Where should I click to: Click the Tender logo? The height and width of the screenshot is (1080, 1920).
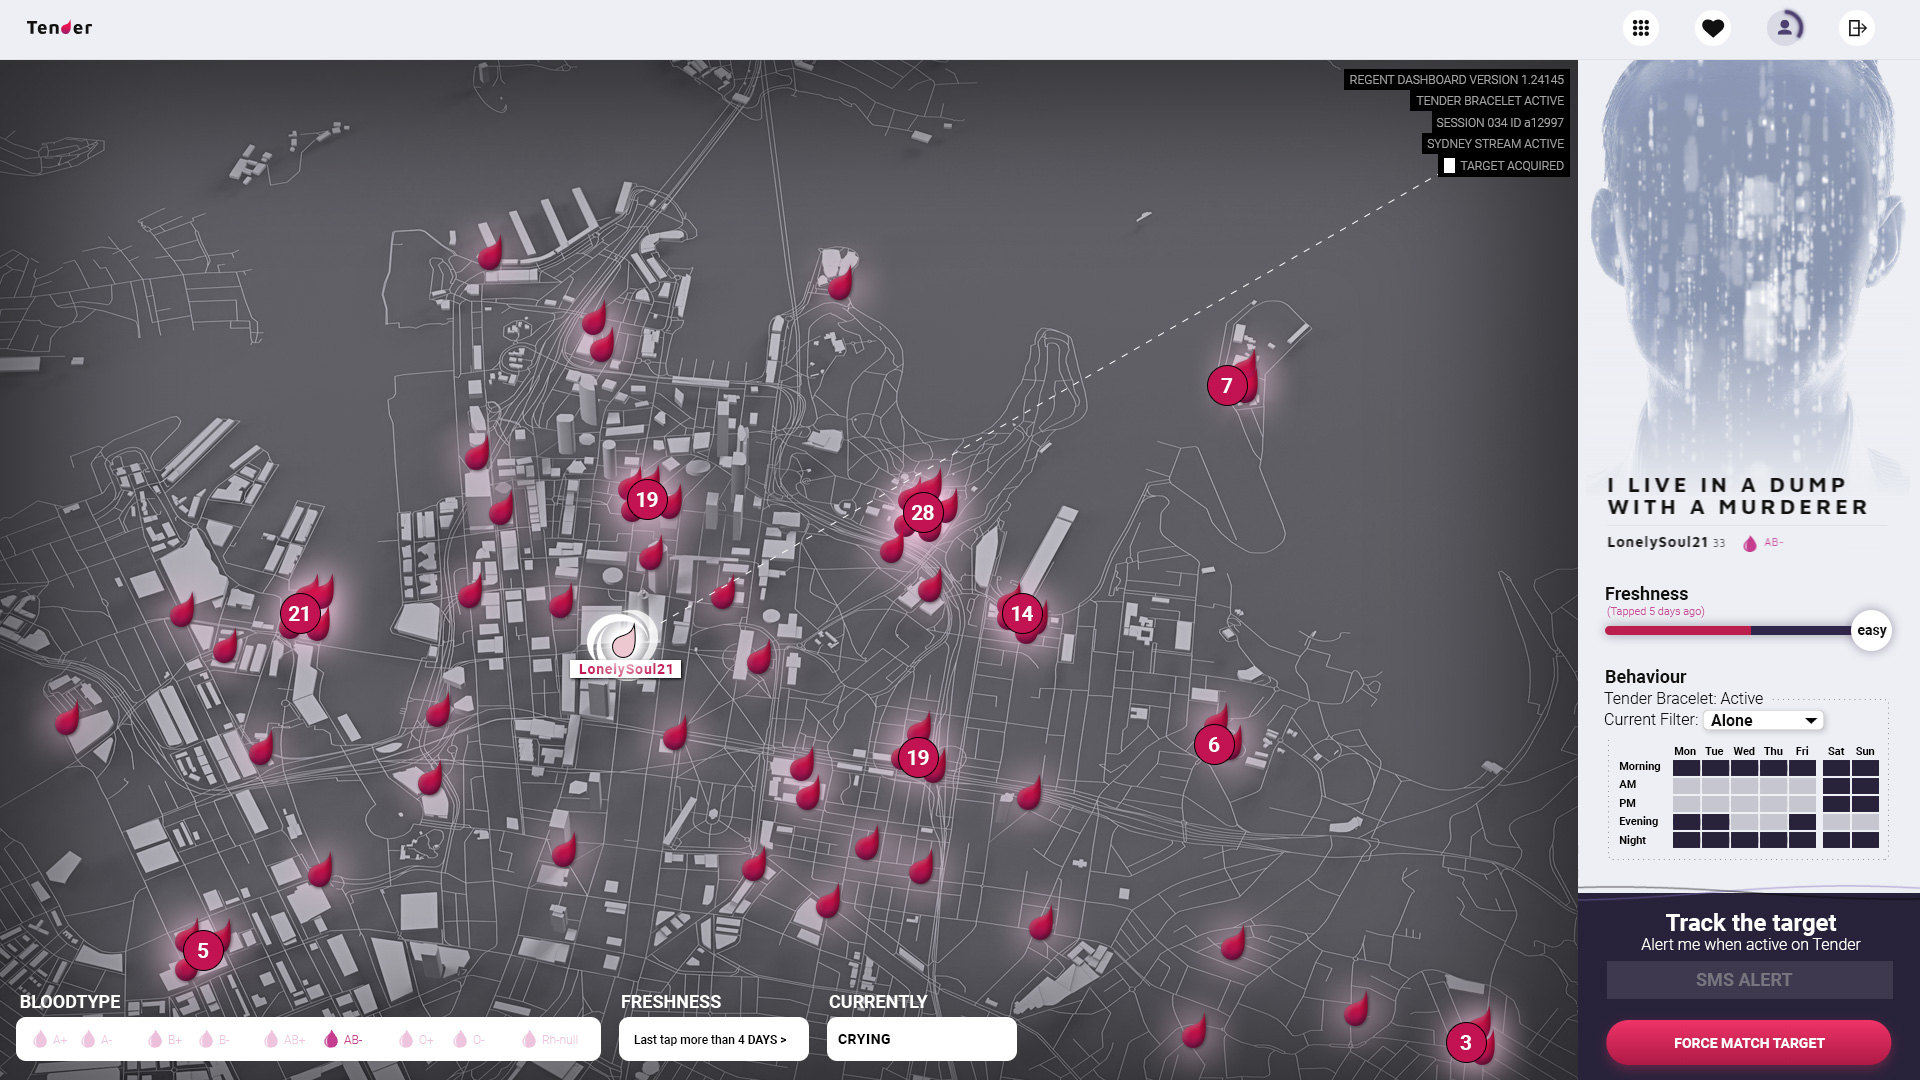(59, 28)
